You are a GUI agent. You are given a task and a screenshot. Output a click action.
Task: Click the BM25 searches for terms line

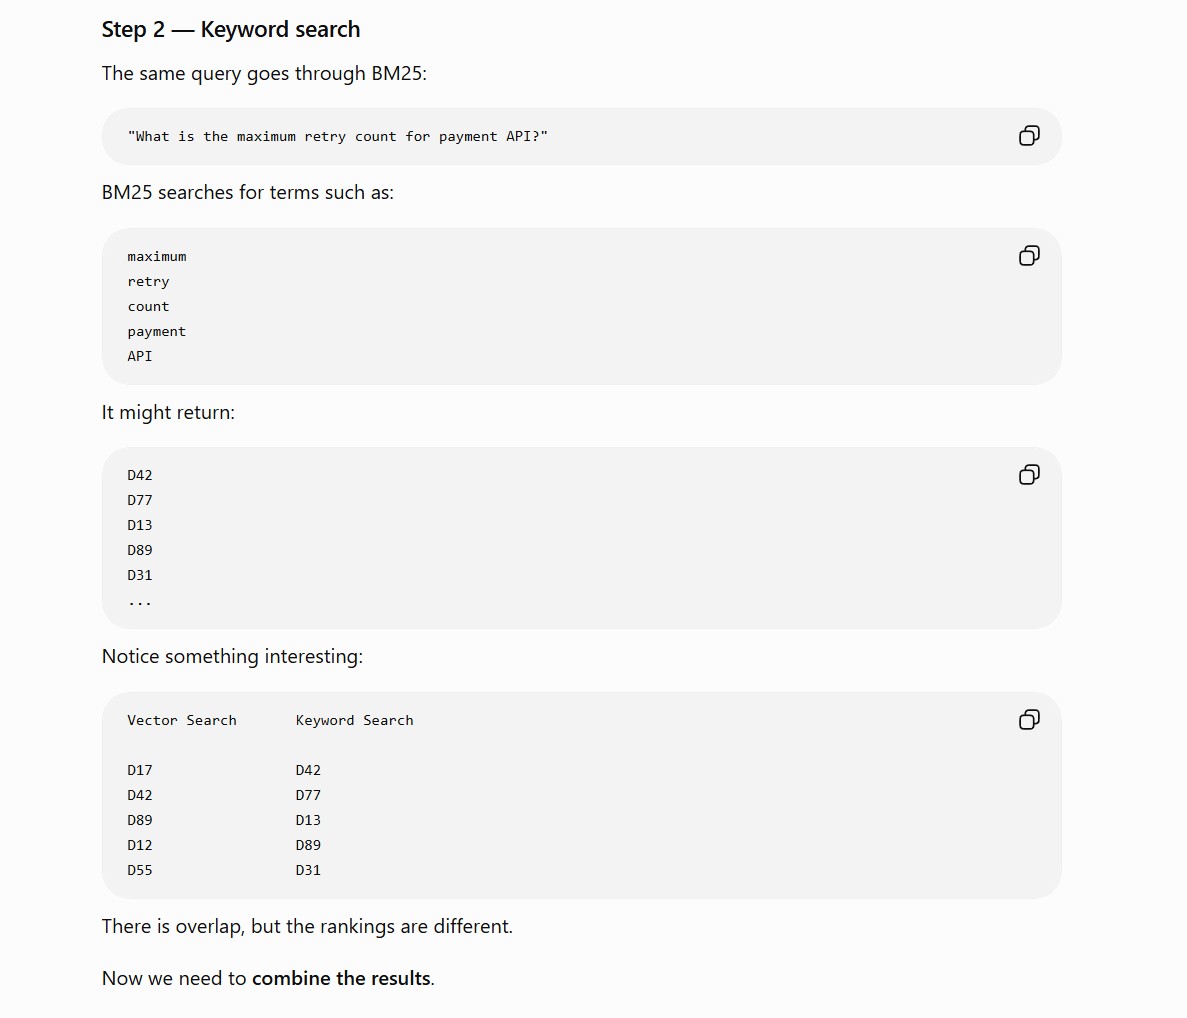tap(248, 192)
